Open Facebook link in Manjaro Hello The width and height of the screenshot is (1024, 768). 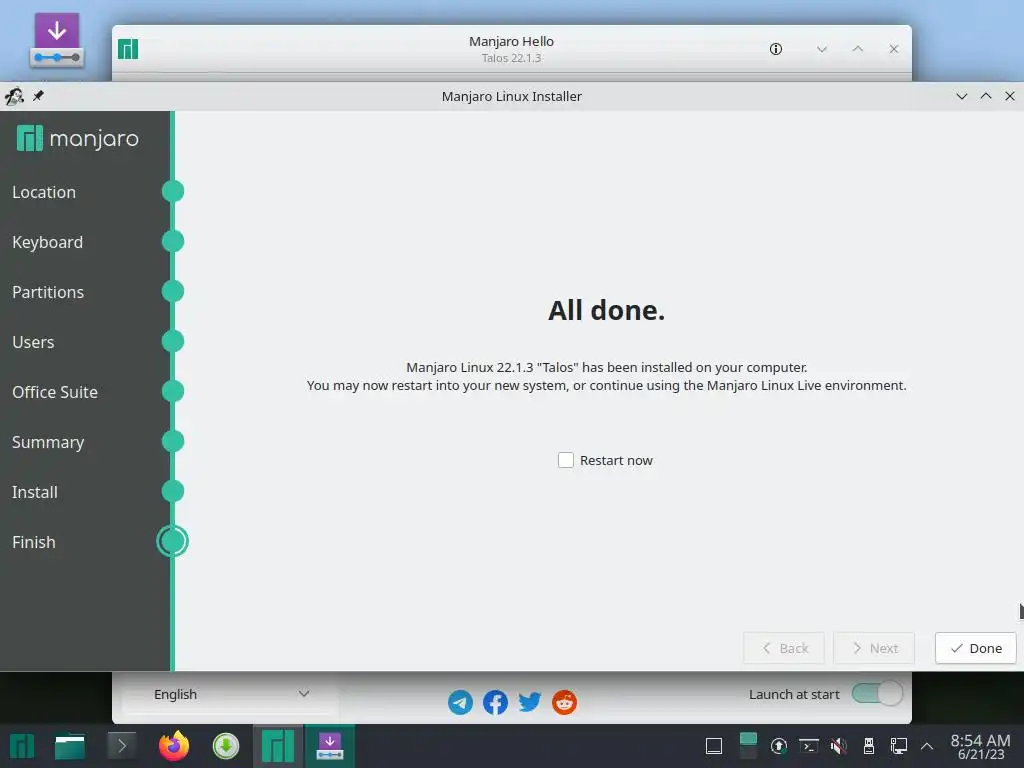pyautogui.click(x=495, y=703)
